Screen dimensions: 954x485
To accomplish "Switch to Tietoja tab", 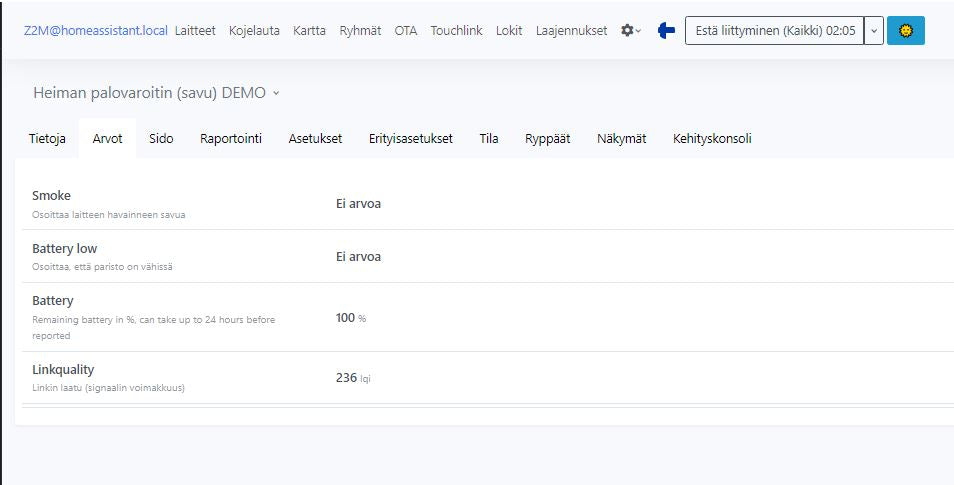I will (x=47, y=139).
